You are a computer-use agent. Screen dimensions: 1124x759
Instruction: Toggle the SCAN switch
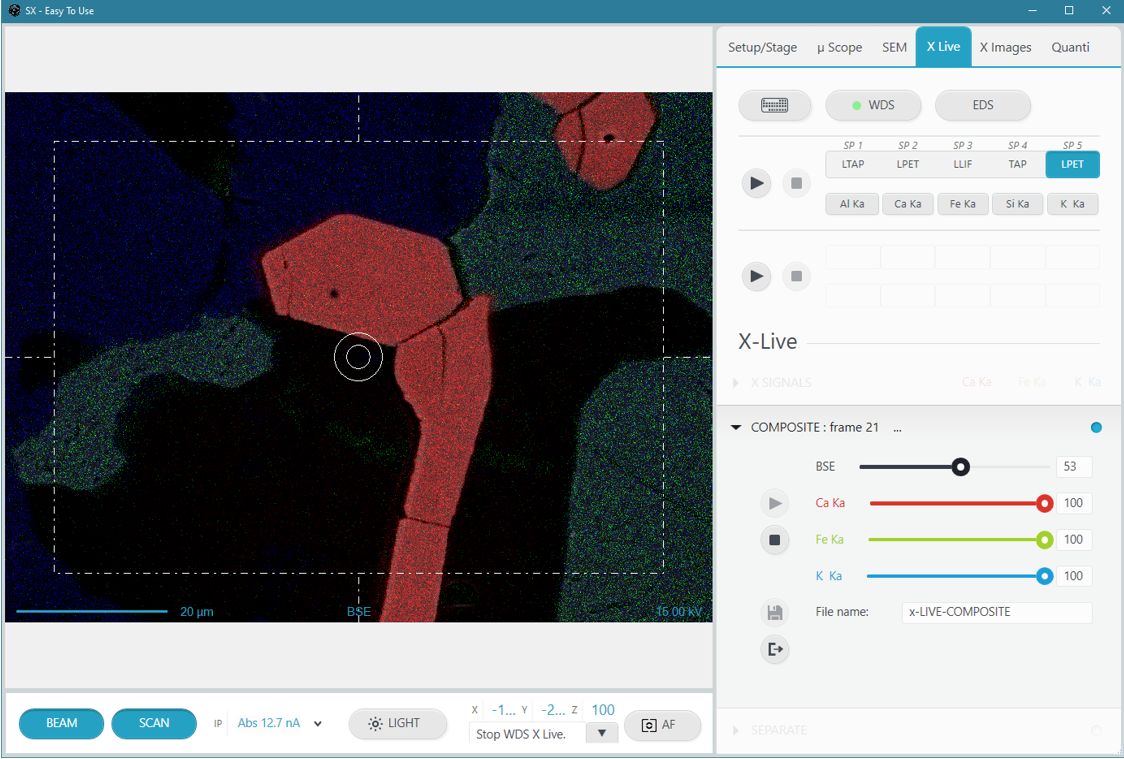point(154,723)
